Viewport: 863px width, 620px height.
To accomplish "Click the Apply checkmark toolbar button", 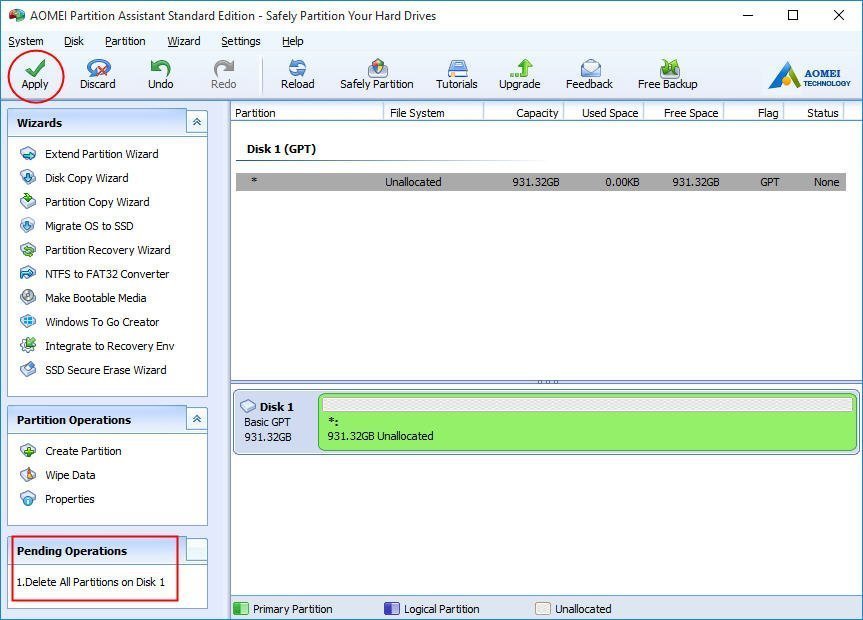I will coord(35,75).
